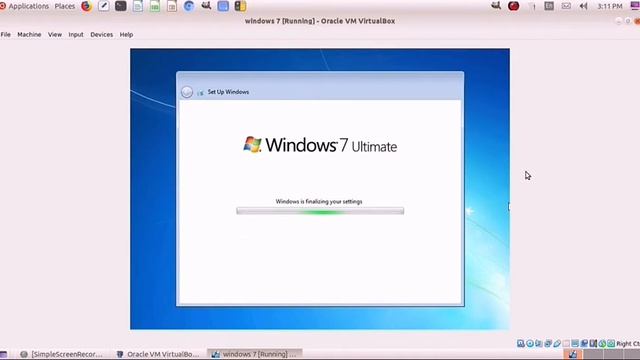Click the display status icon
The image size is (640, 360).
pos(575,343)
